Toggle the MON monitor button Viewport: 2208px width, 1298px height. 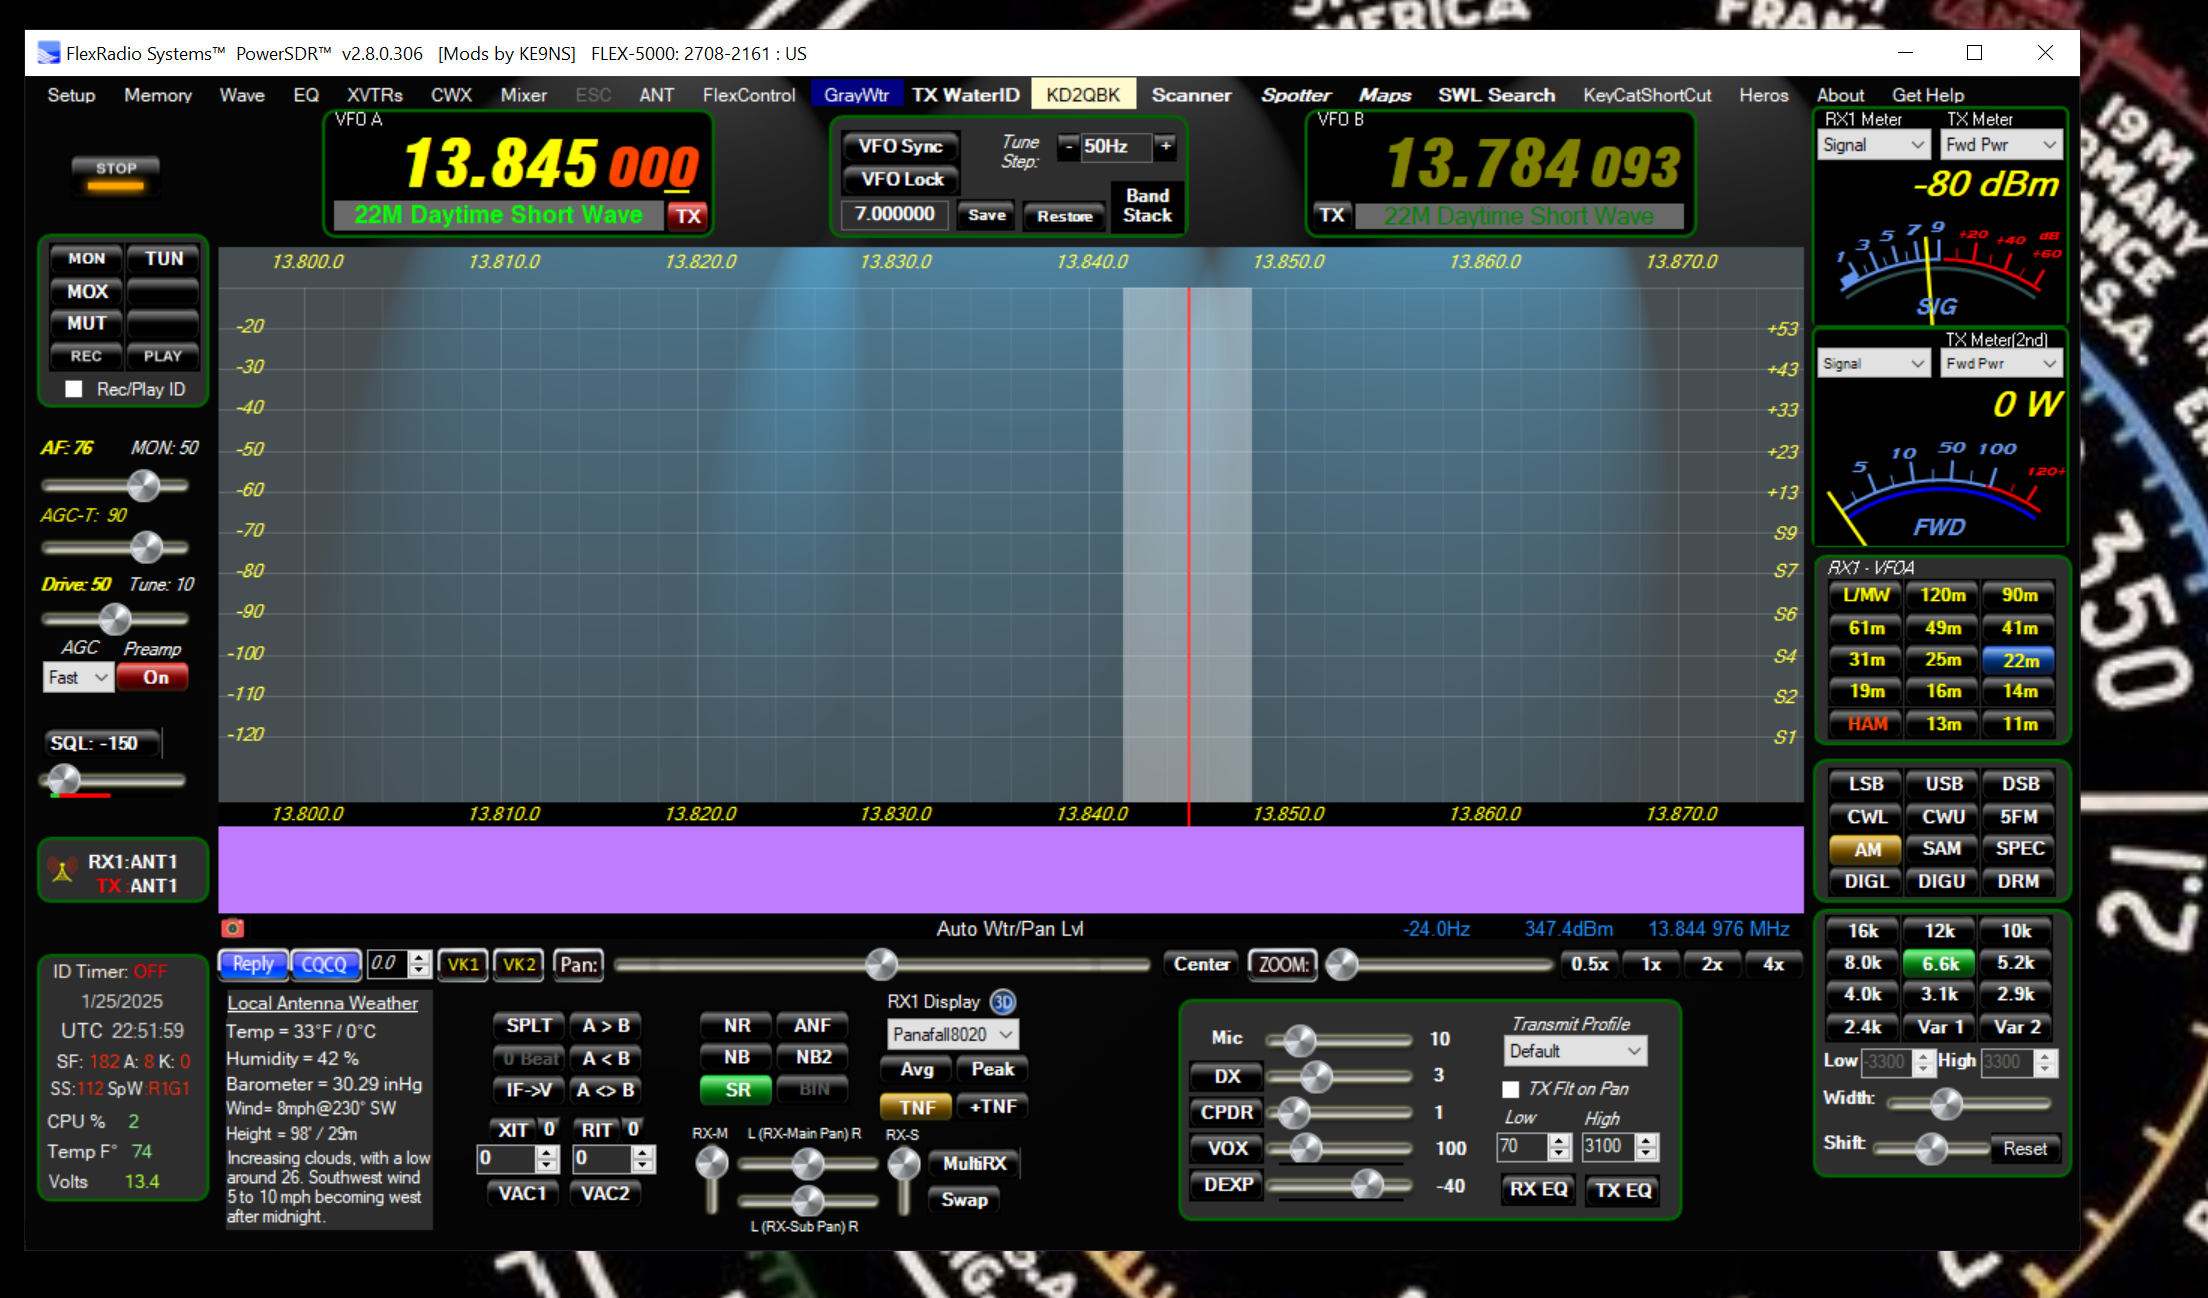point(86,258)
